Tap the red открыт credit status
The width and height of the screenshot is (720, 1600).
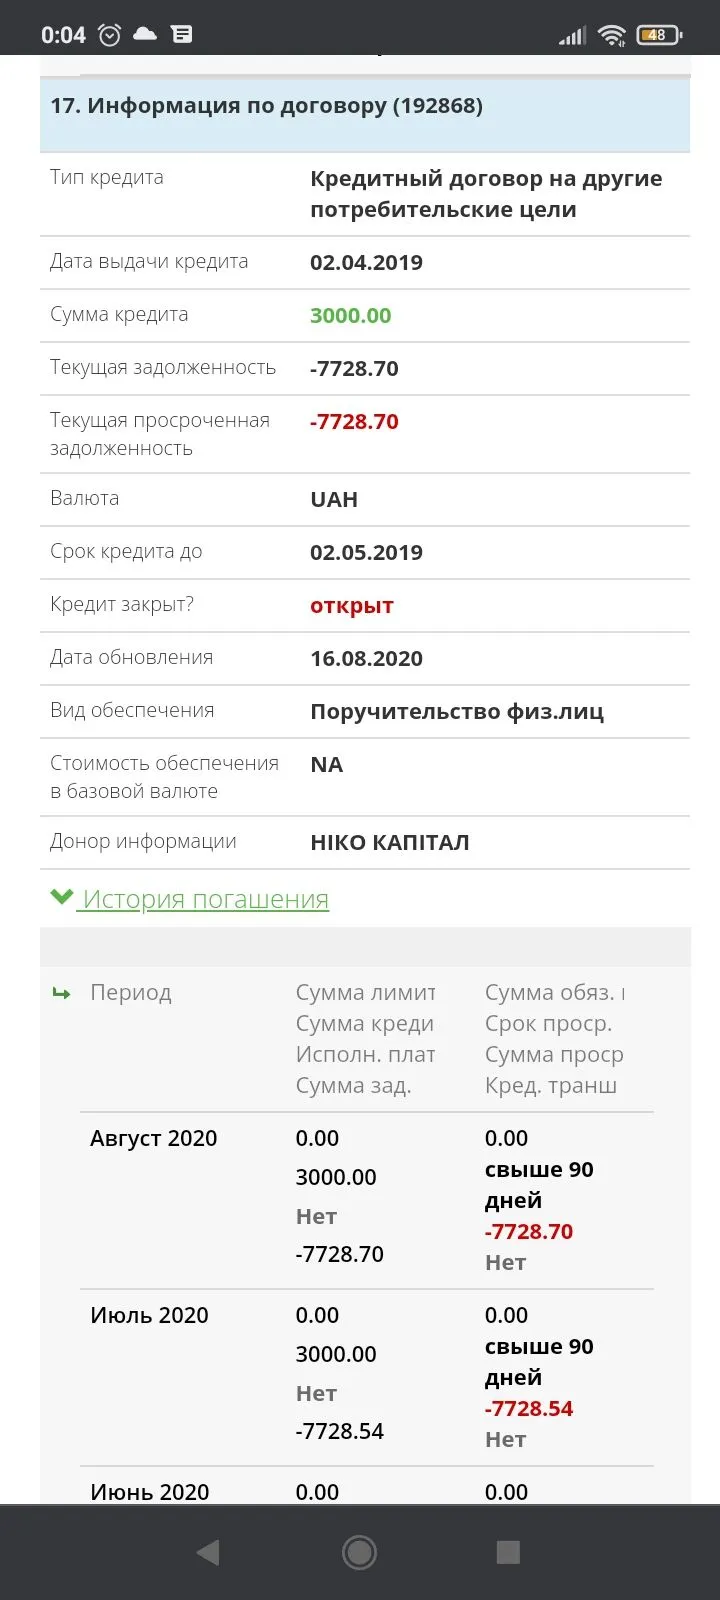point(351,606)
